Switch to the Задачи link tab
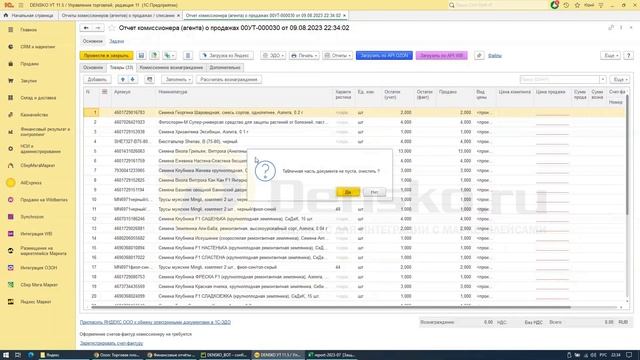 [116, 41]
